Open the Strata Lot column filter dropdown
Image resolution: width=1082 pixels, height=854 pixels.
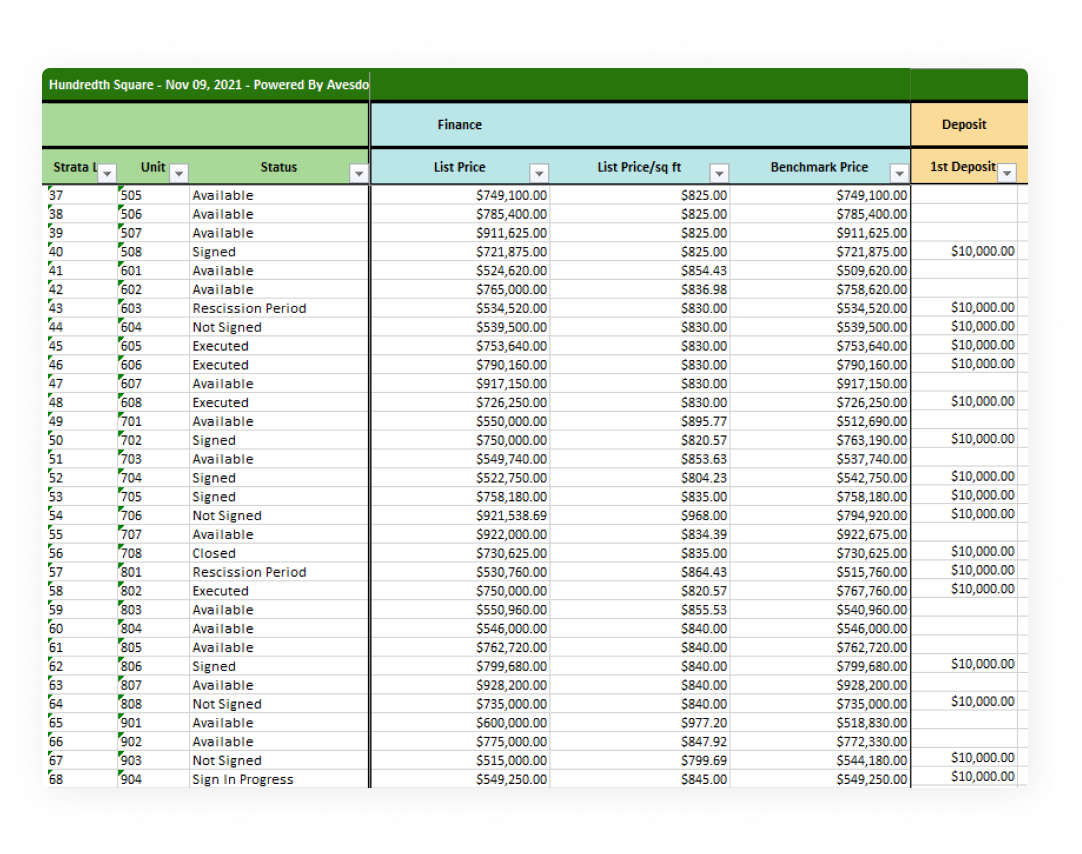coord(107,173)
